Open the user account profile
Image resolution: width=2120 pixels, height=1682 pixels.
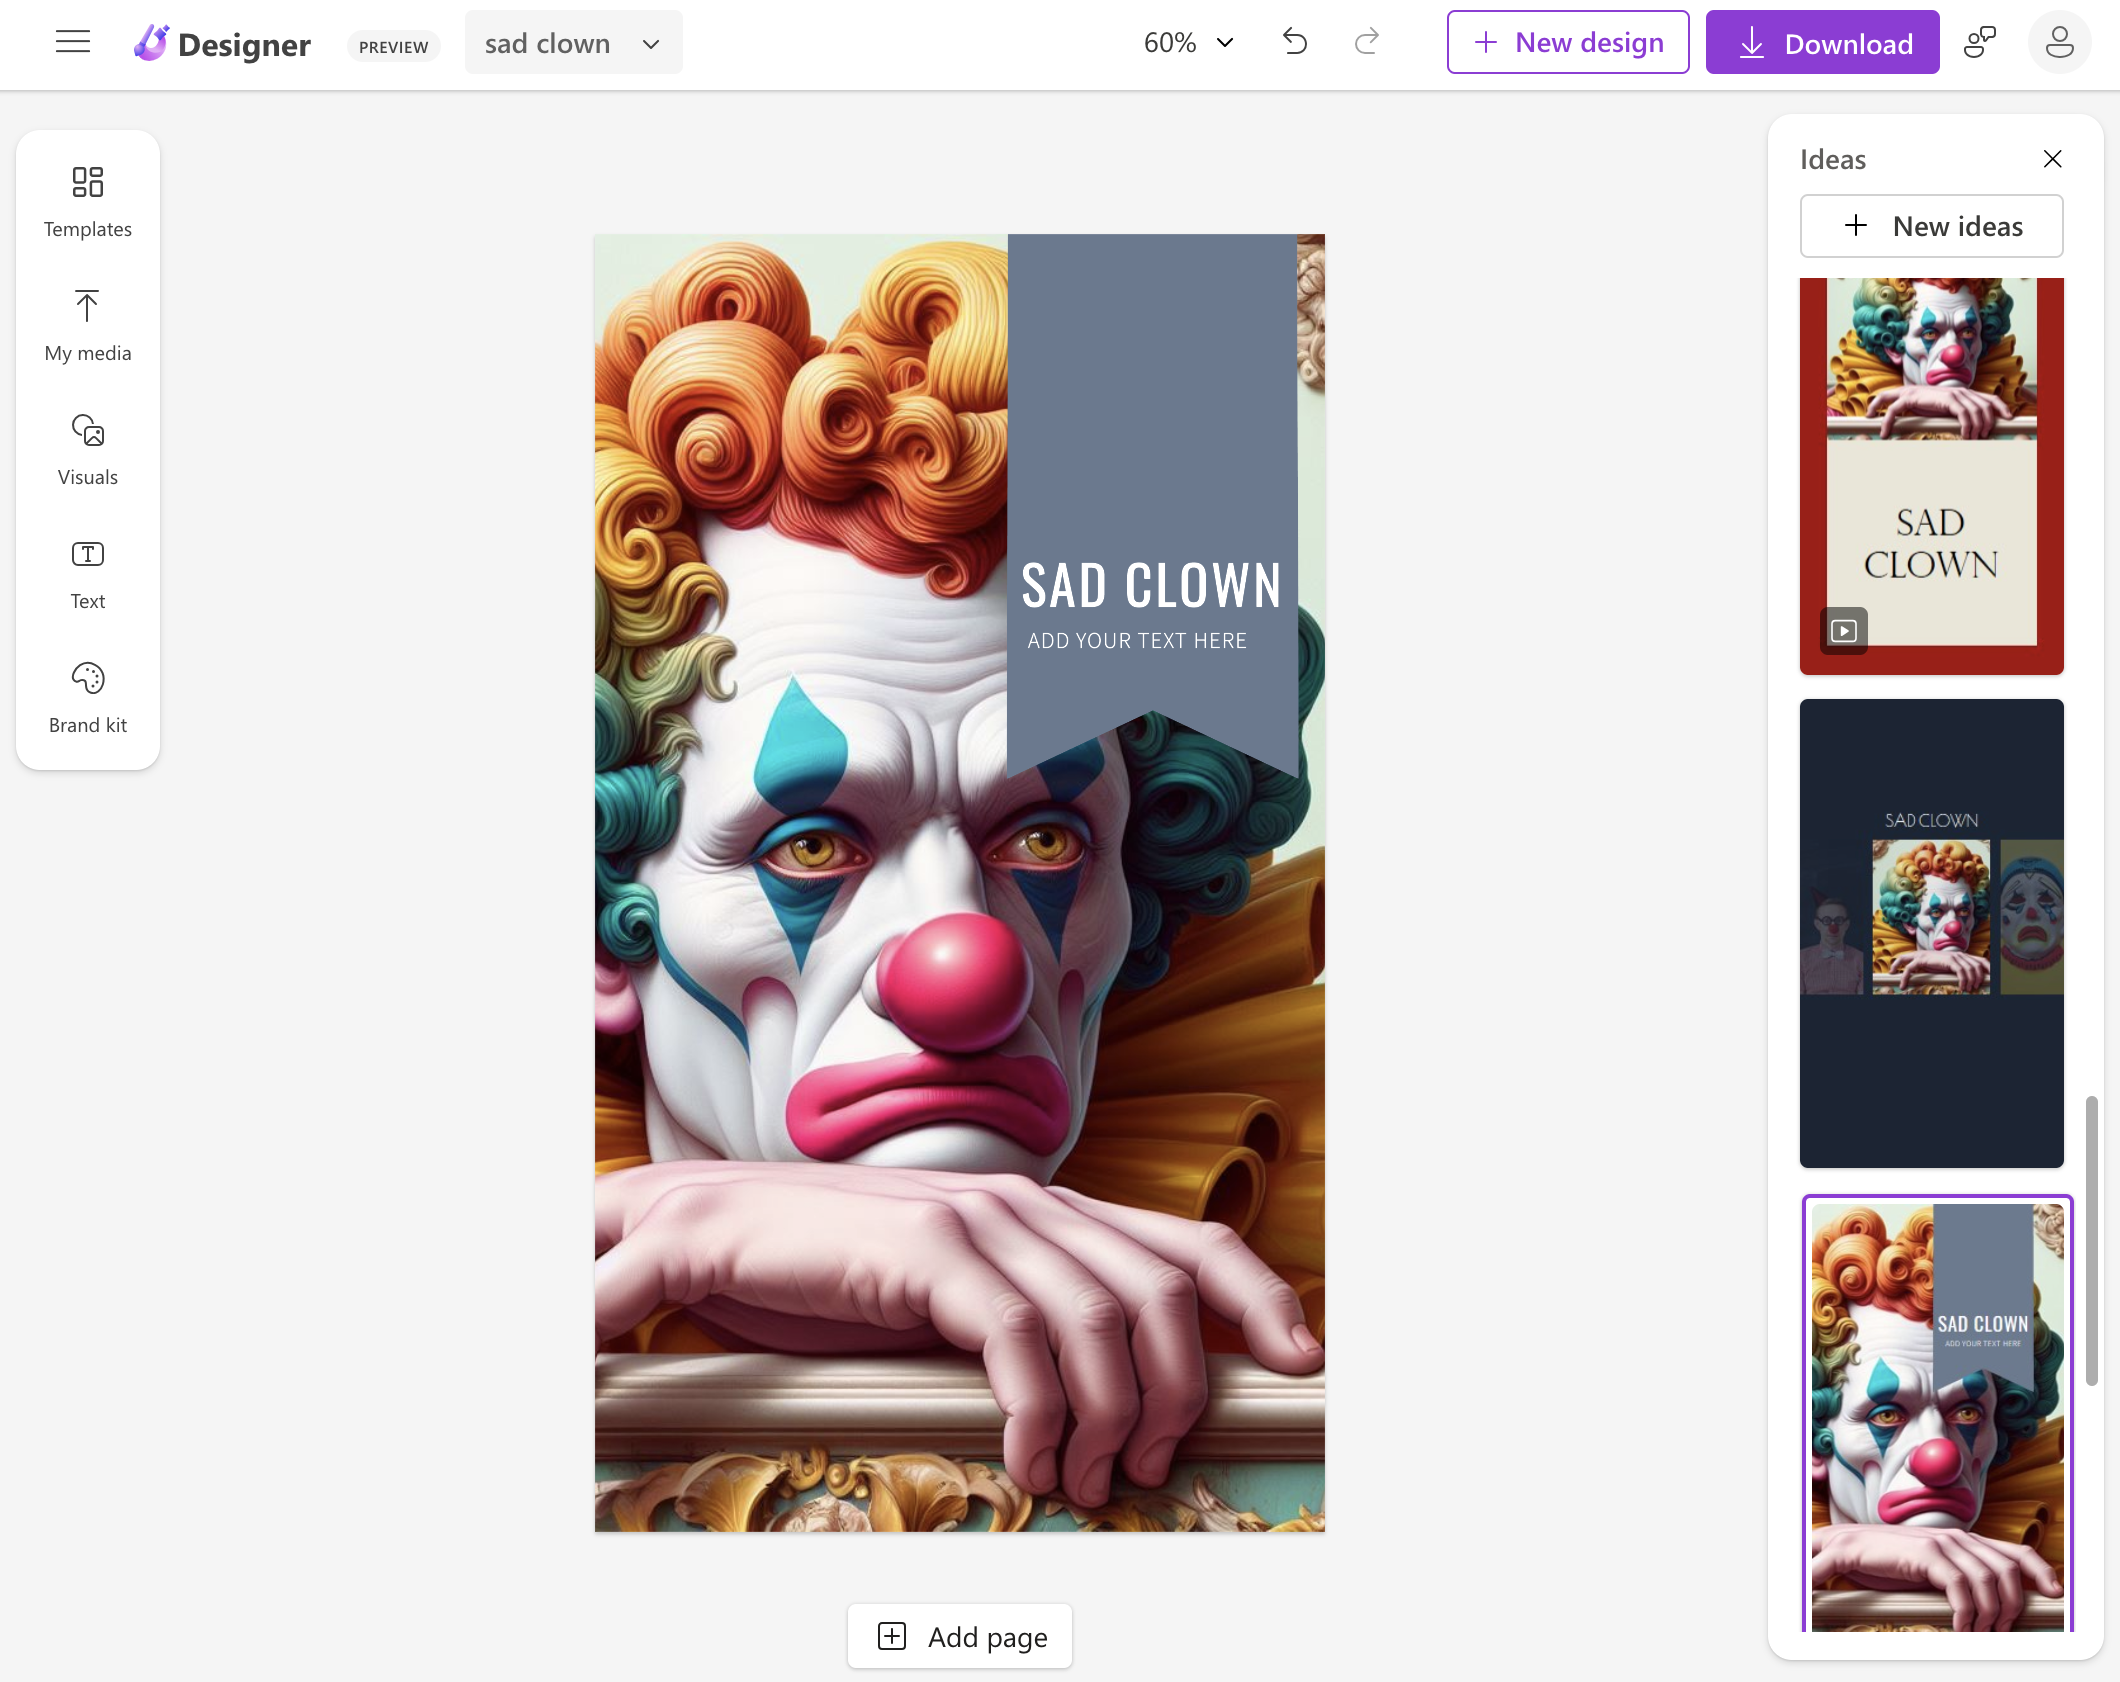coord(2059,42)
